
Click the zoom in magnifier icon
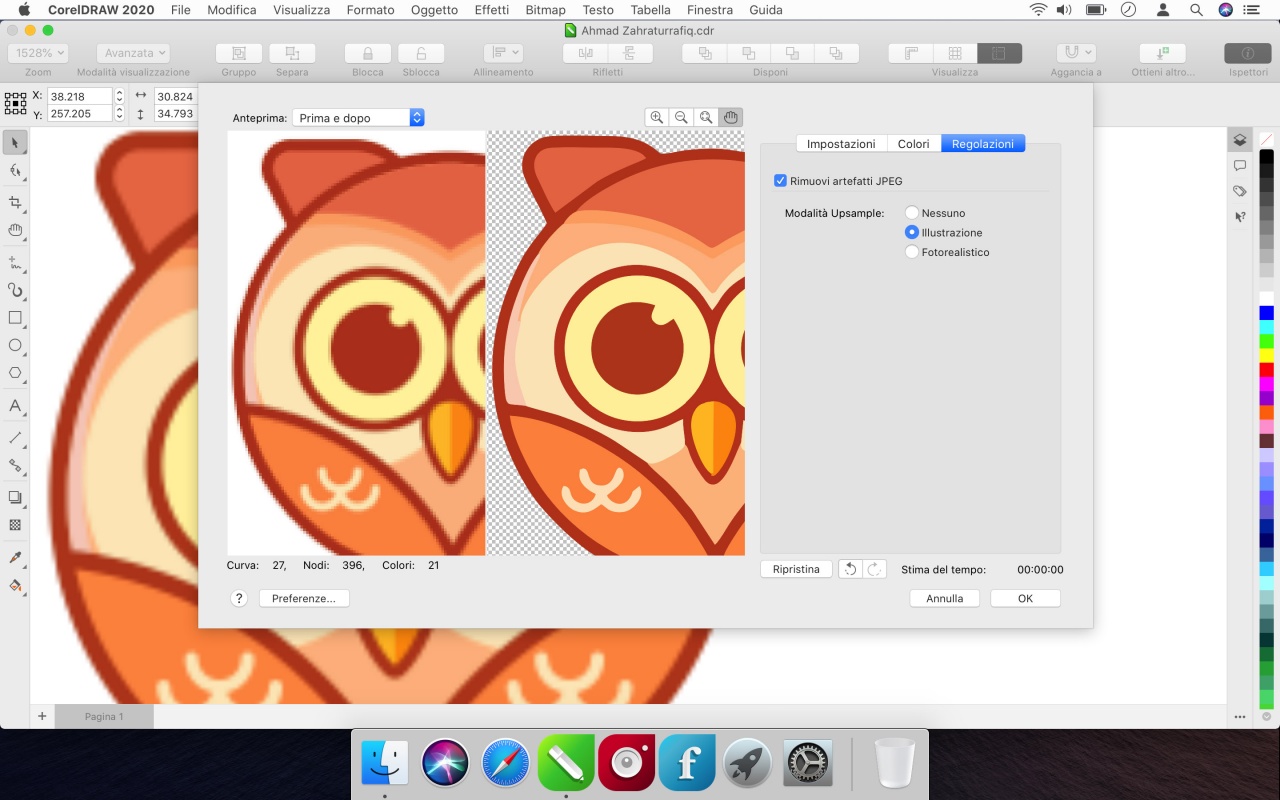pyautogui.click(x=657, y=117)
